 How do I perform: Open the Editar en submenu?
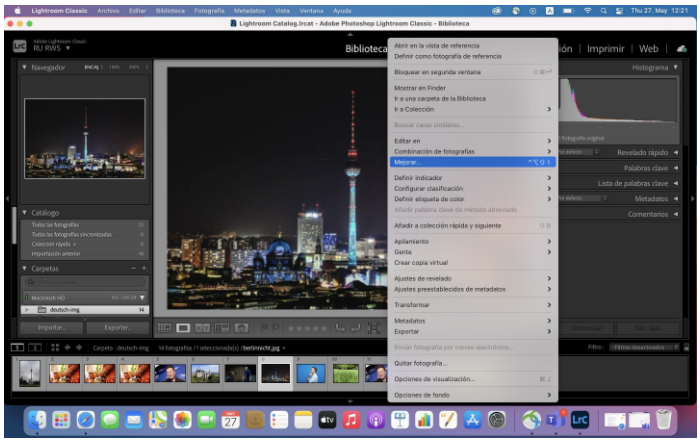click(472, 141)
